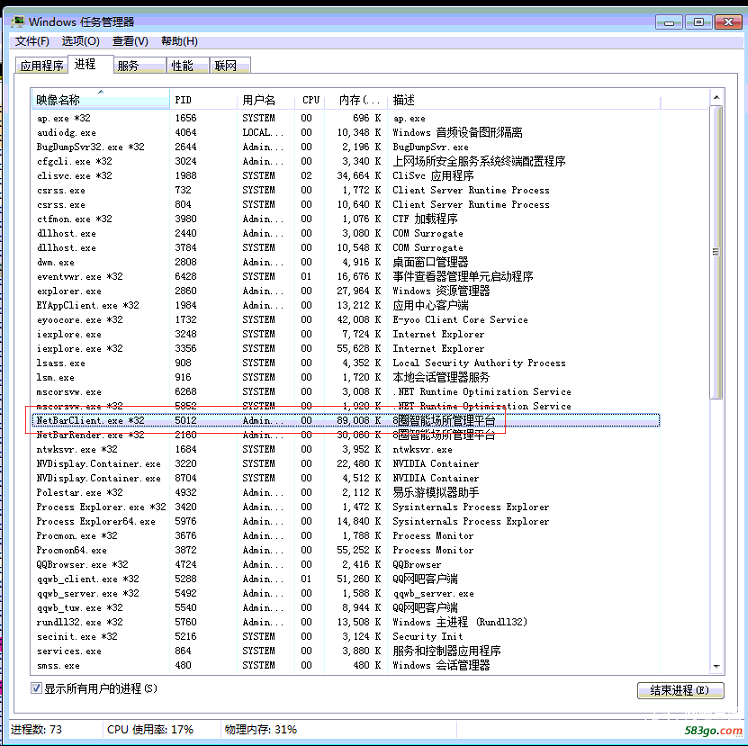Sort by CPU column header
This screenshot has width=748, height=746.
310,100
